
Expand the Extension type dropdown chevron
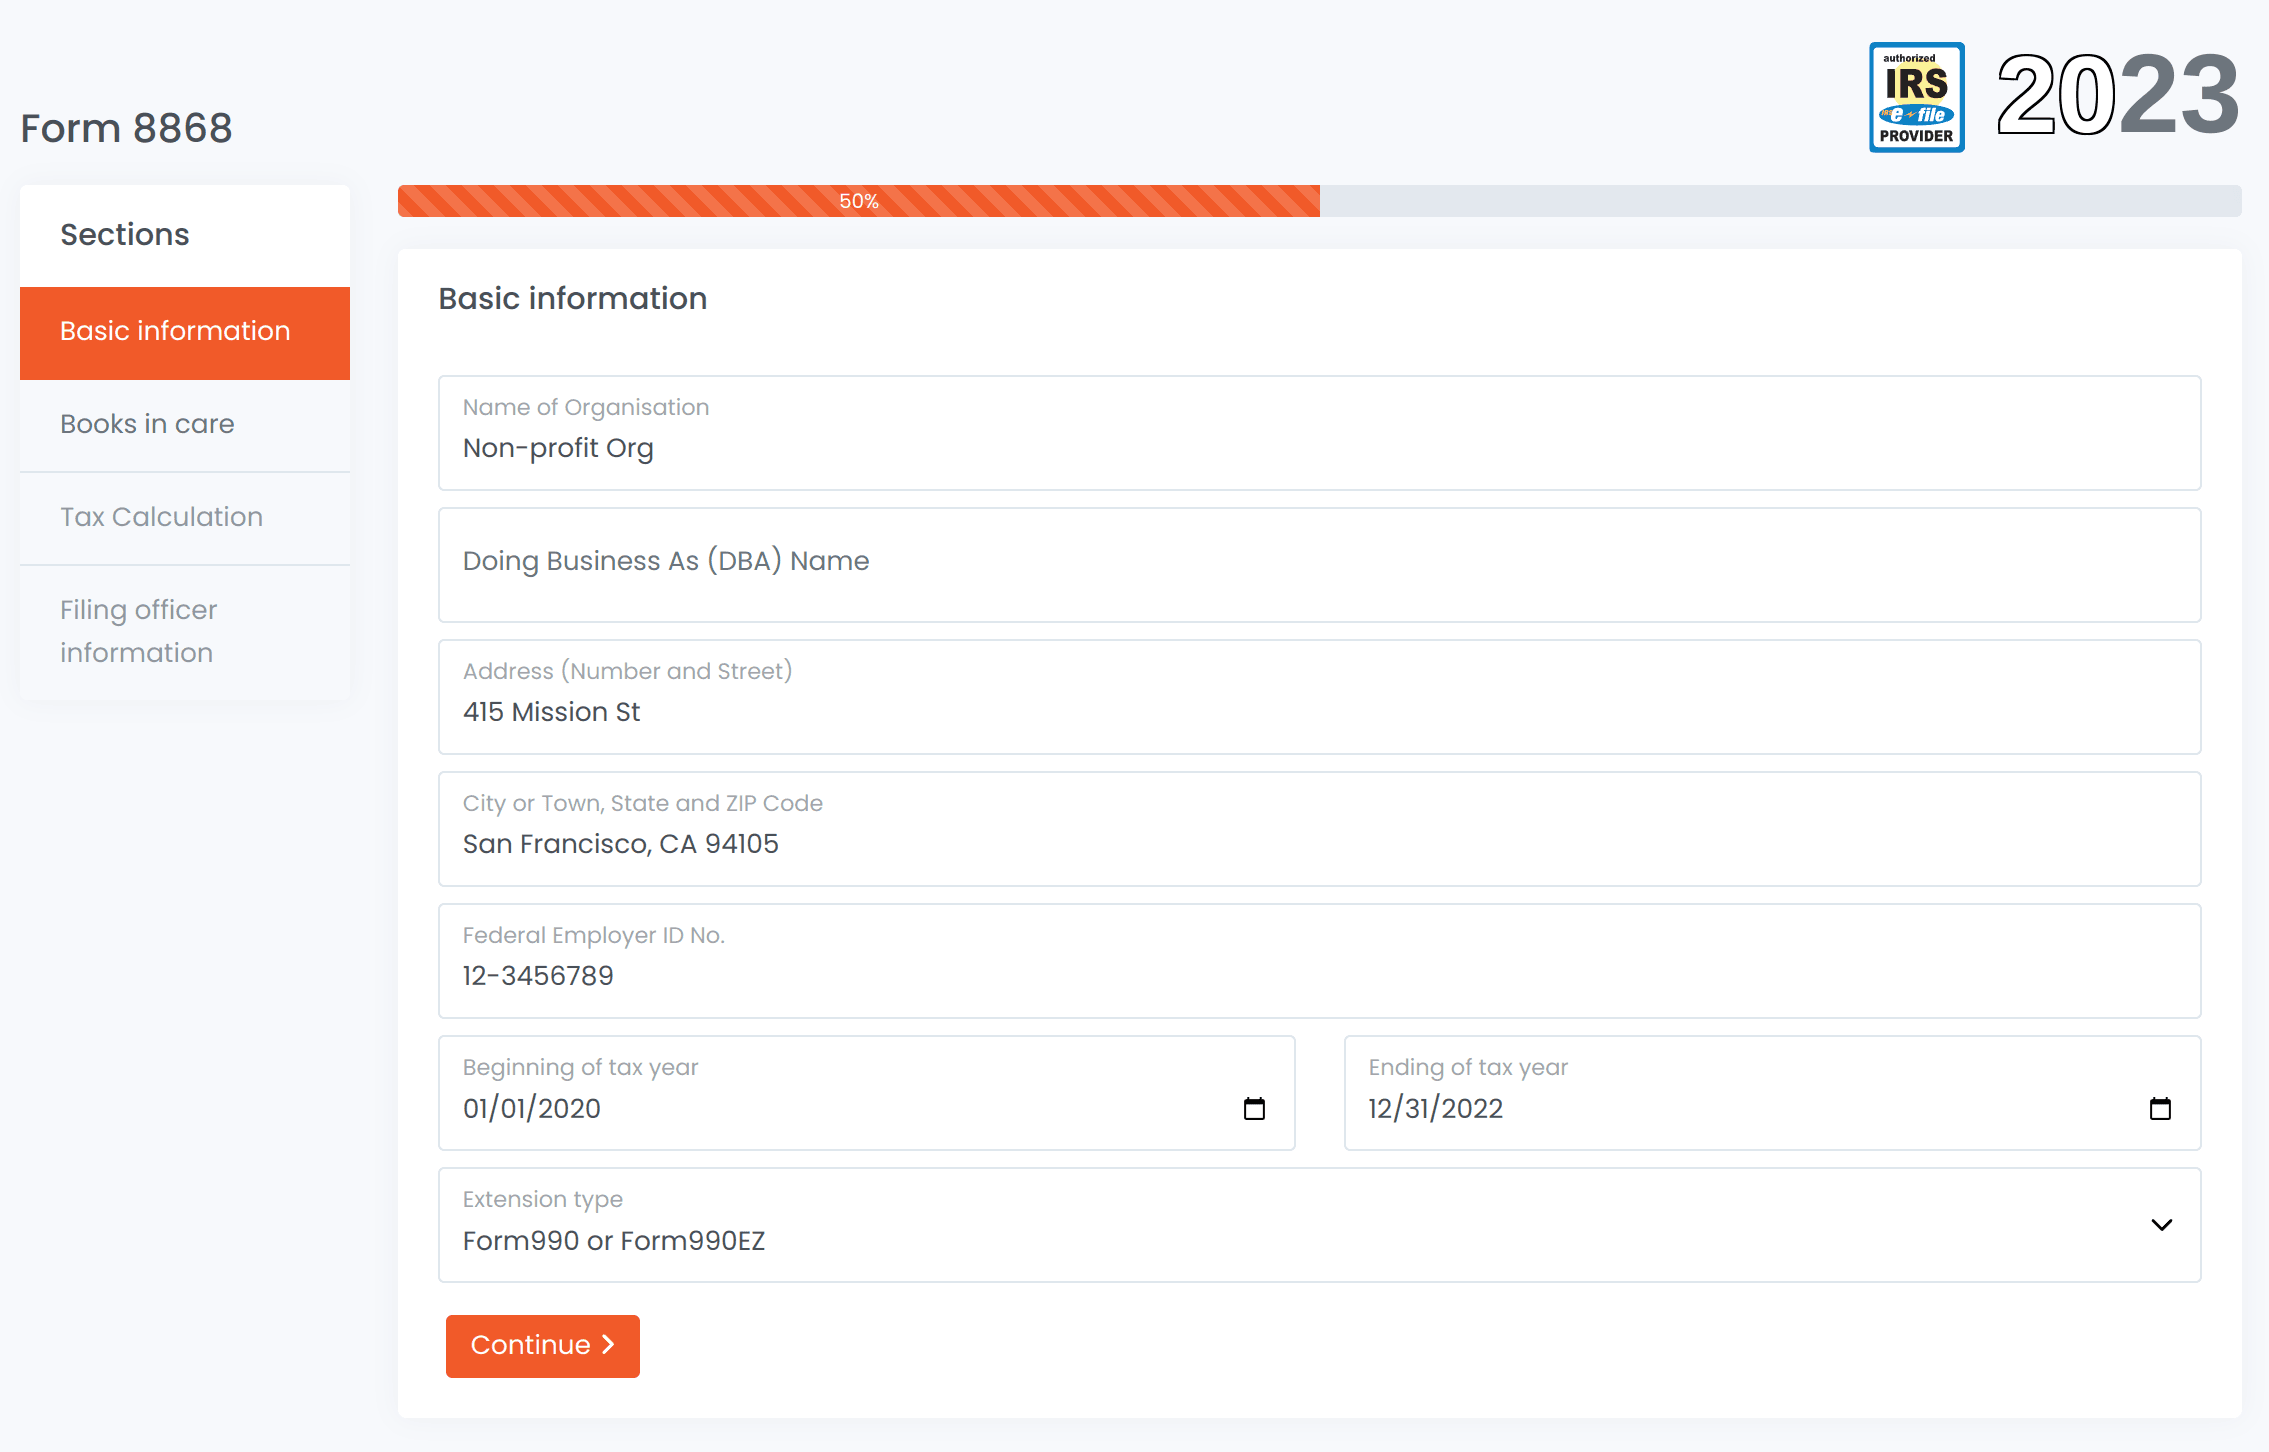(x=2161, y=1225)
